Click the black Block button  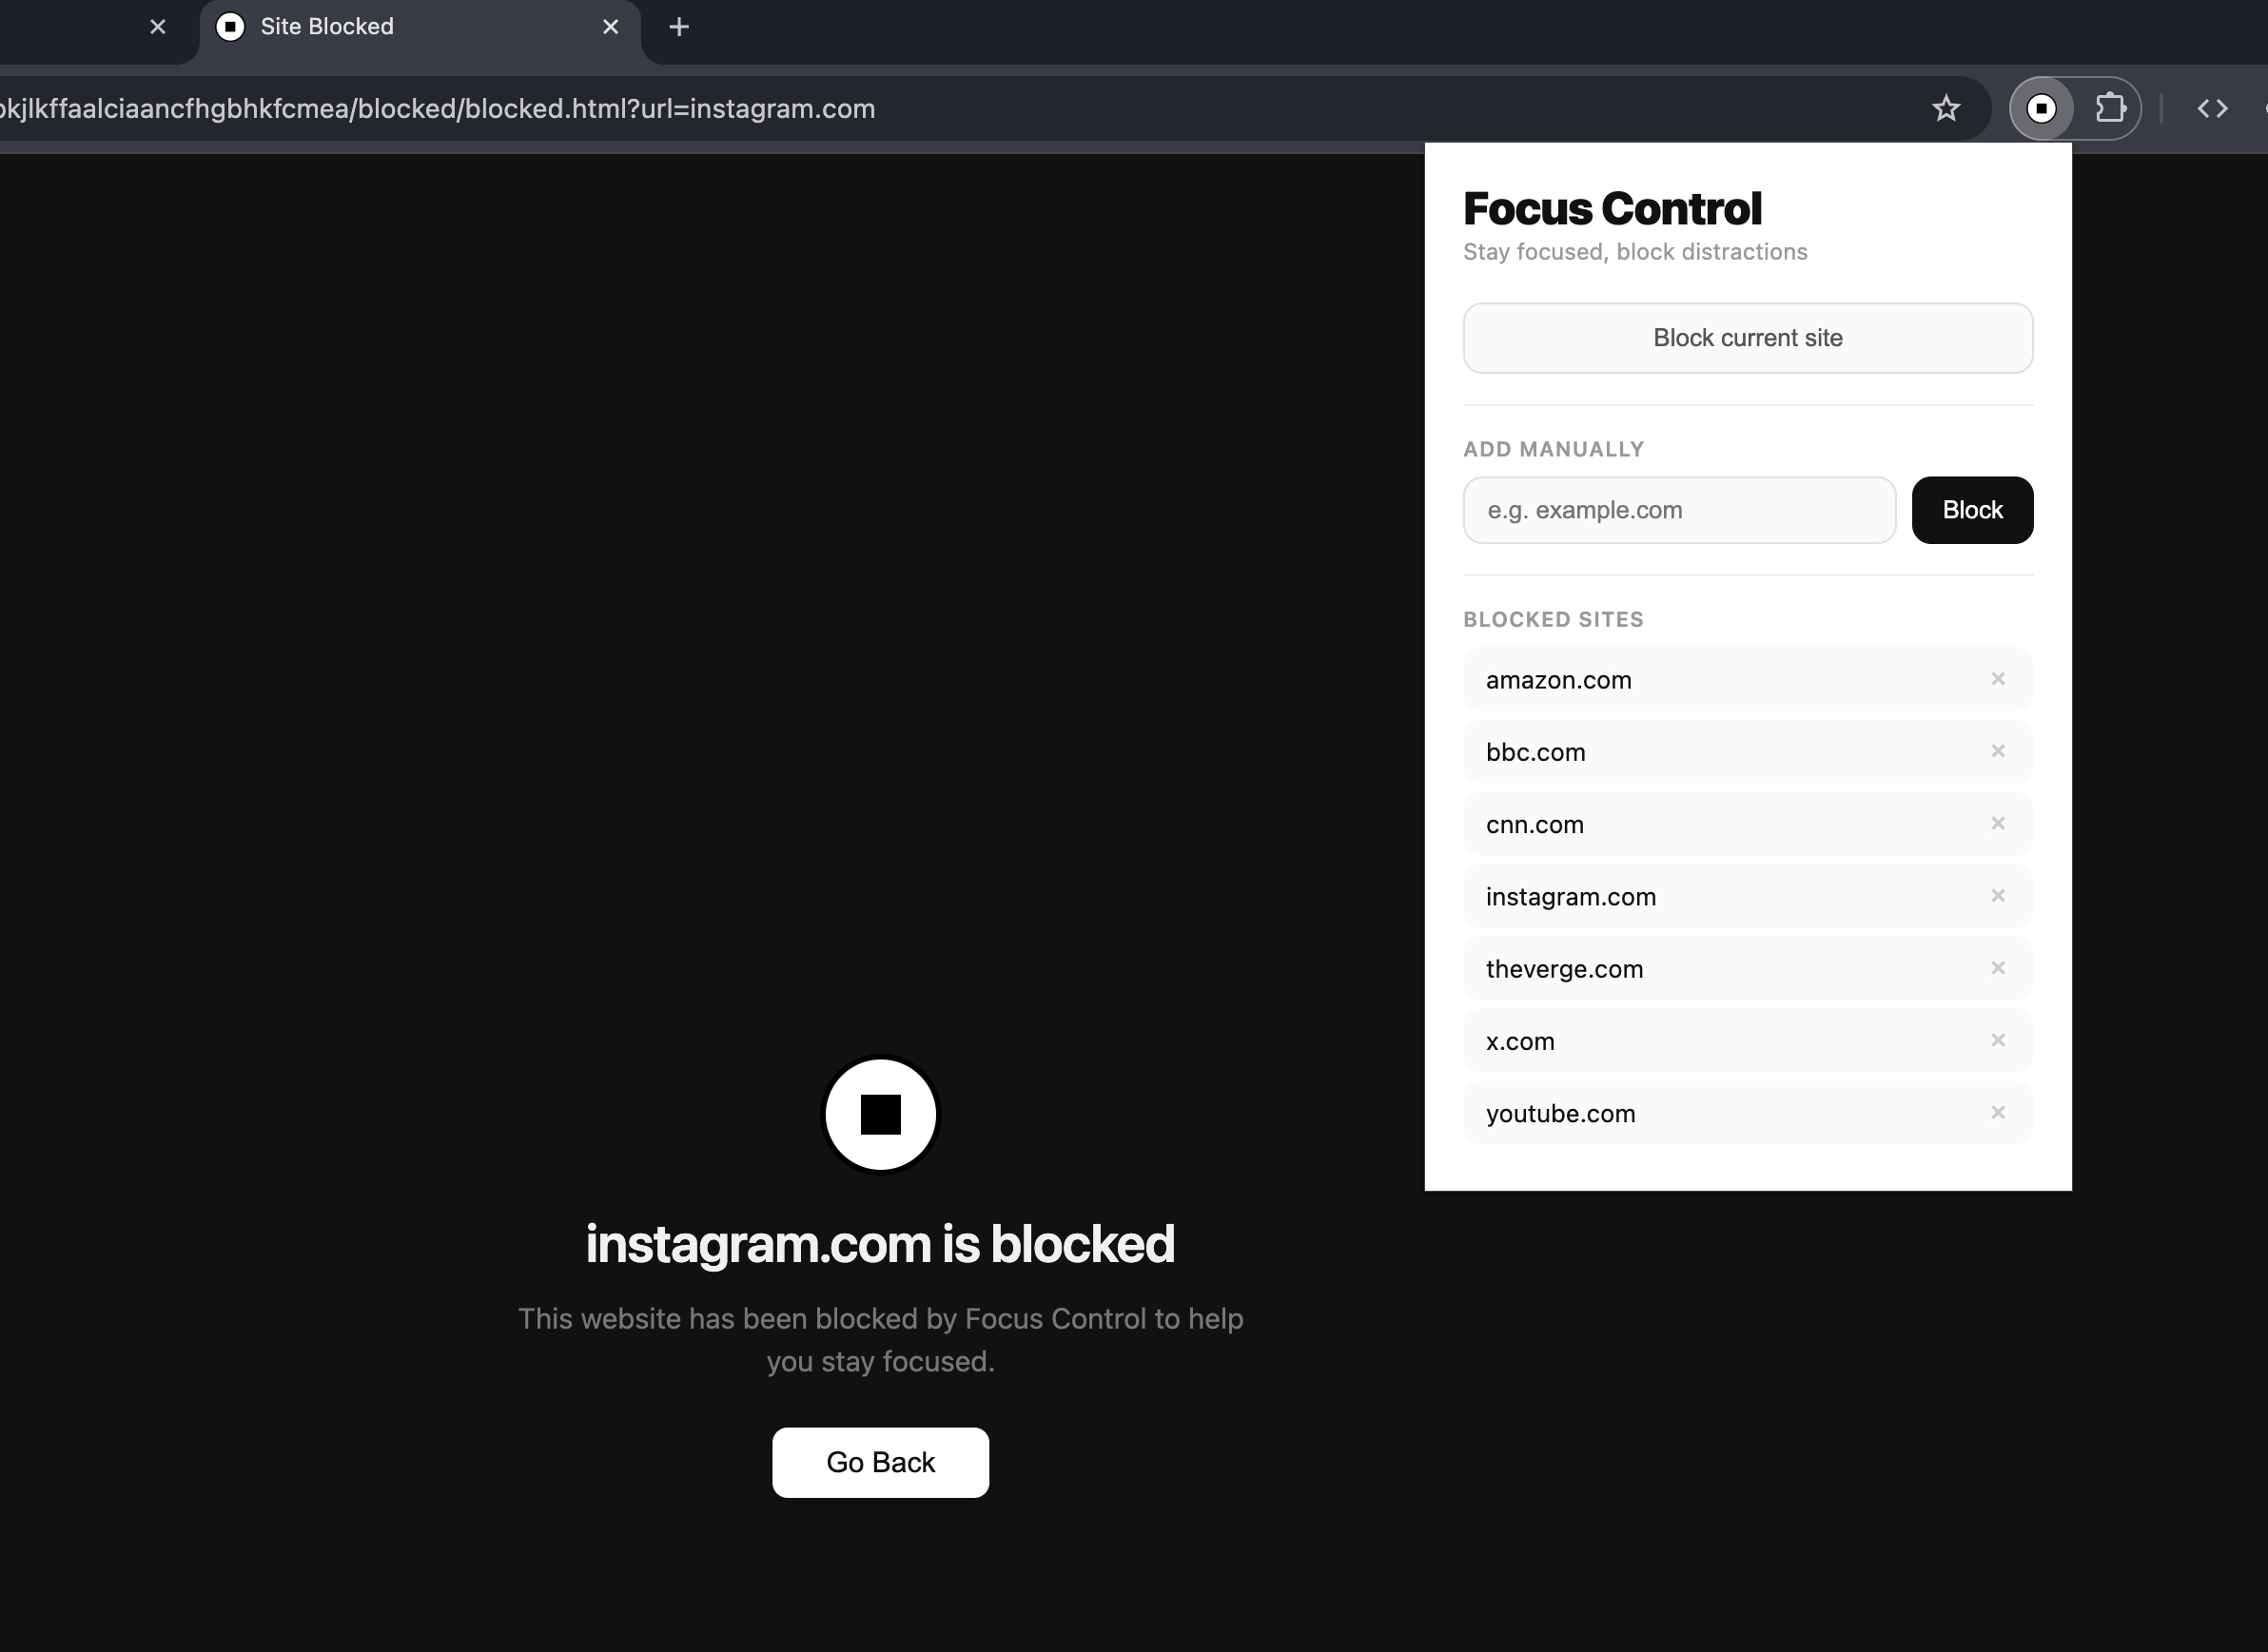[x=1972, y=510]
